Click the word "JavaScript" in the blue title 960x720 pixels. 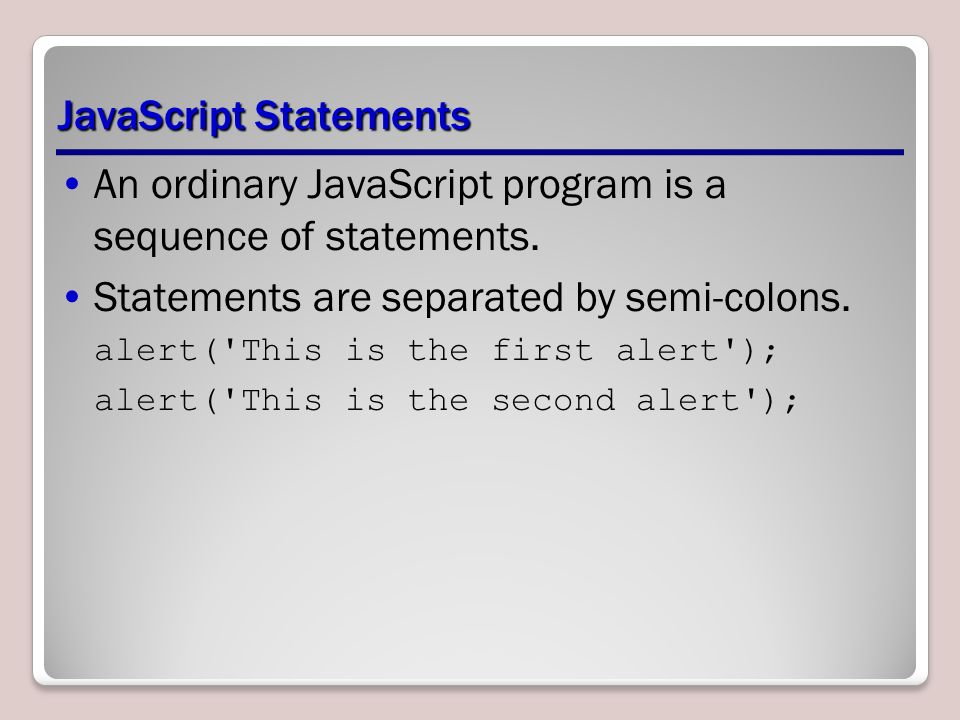pos(152,116)
